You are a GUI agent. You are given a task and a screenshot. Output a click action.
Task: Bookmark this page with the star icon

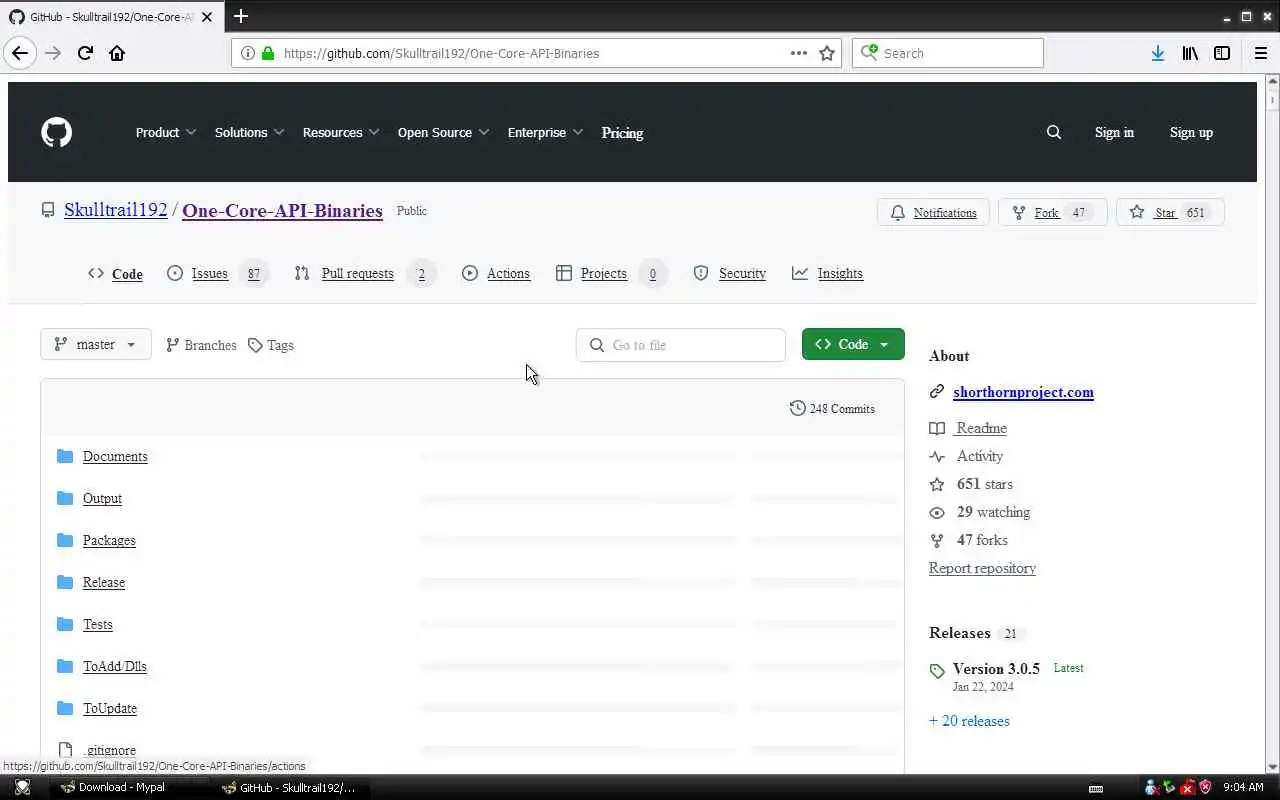click(827, 53)
